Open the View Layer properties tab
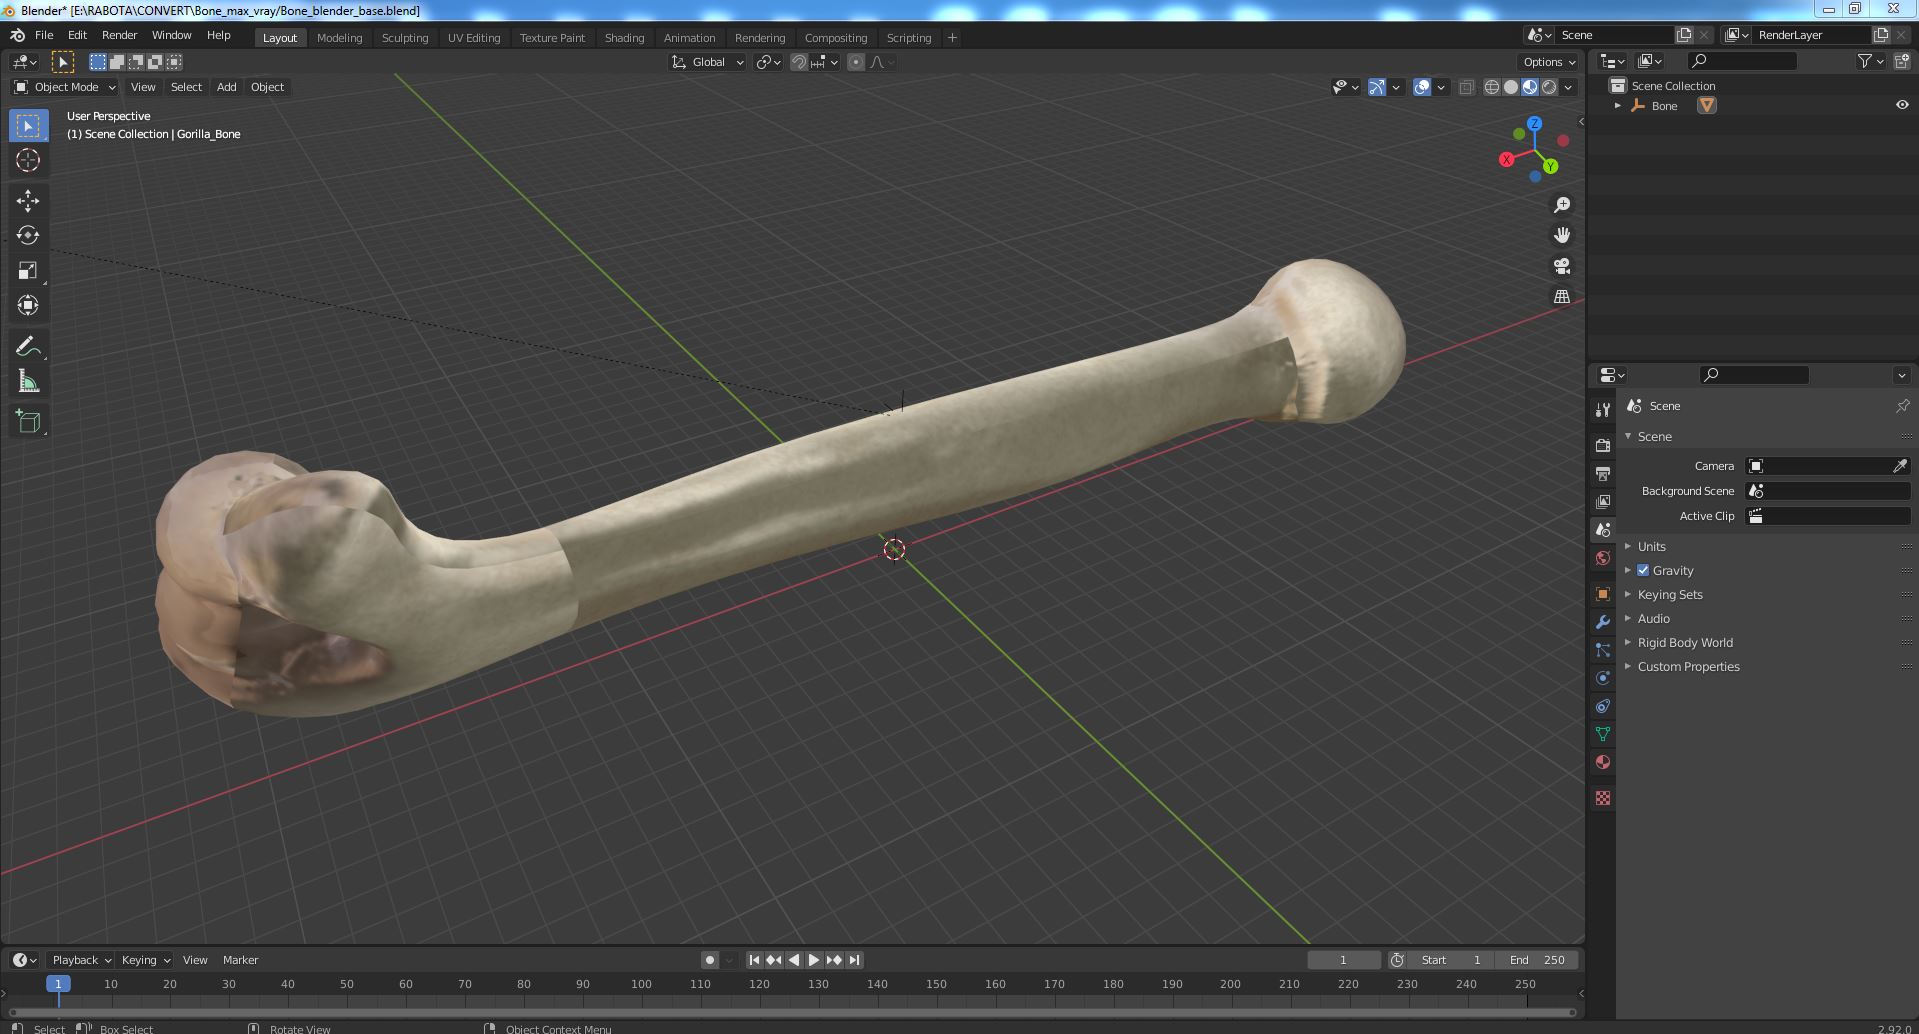This screenshot has height=1034, width=1919. [1603, 501]
